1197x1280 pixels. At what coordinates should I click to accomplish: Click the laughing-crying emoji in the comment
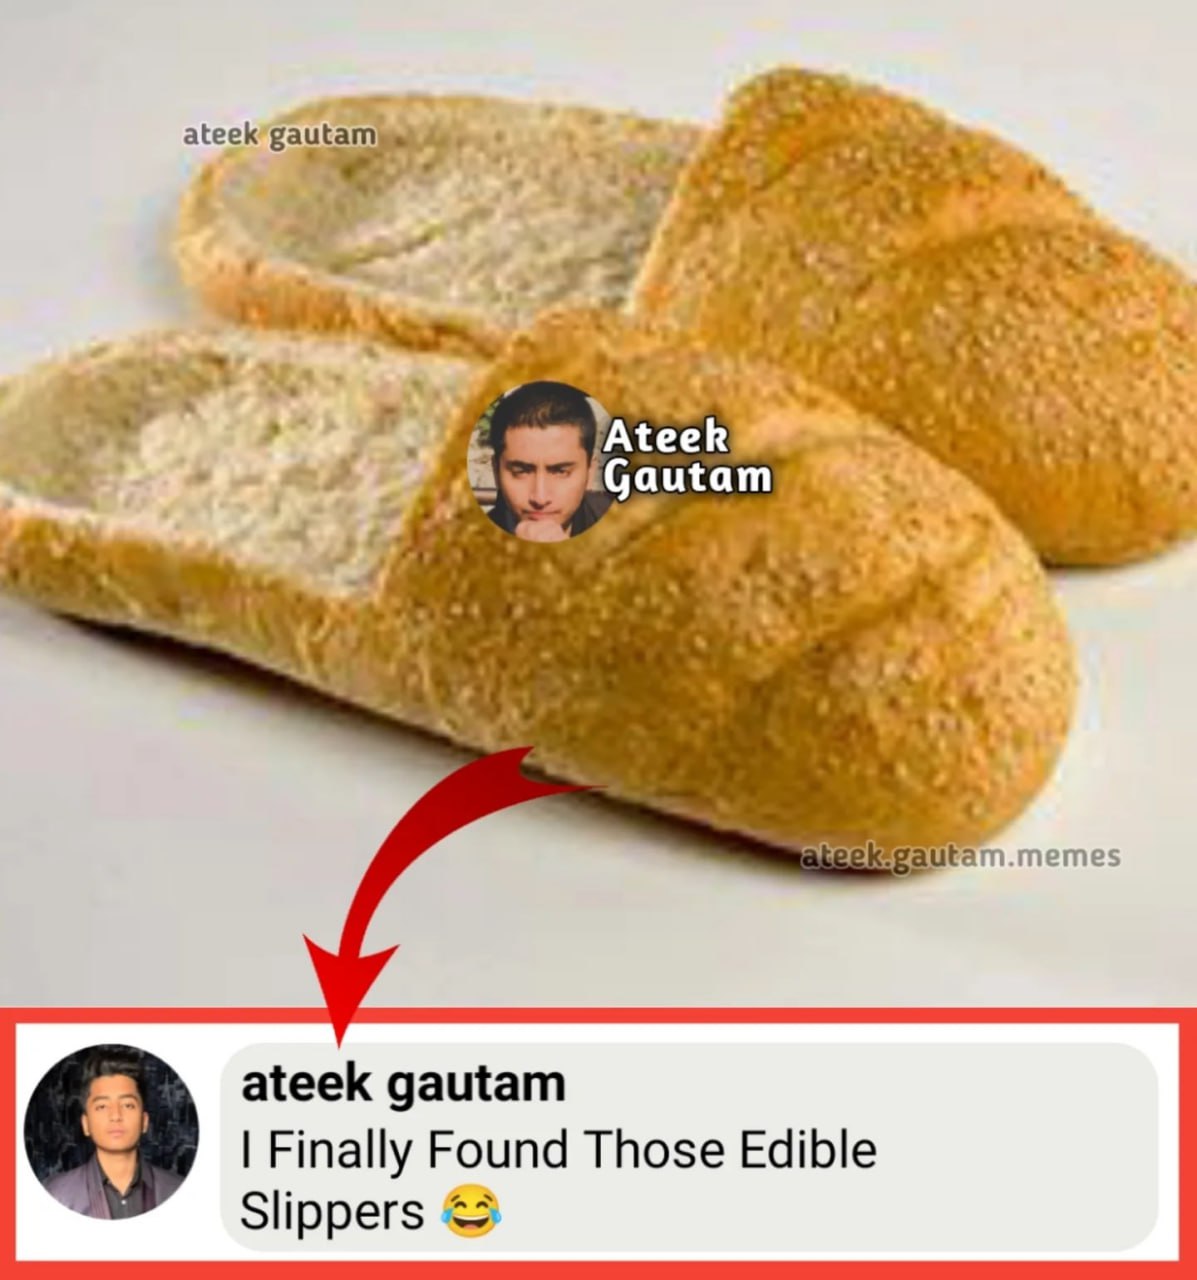click(471, 1211)
